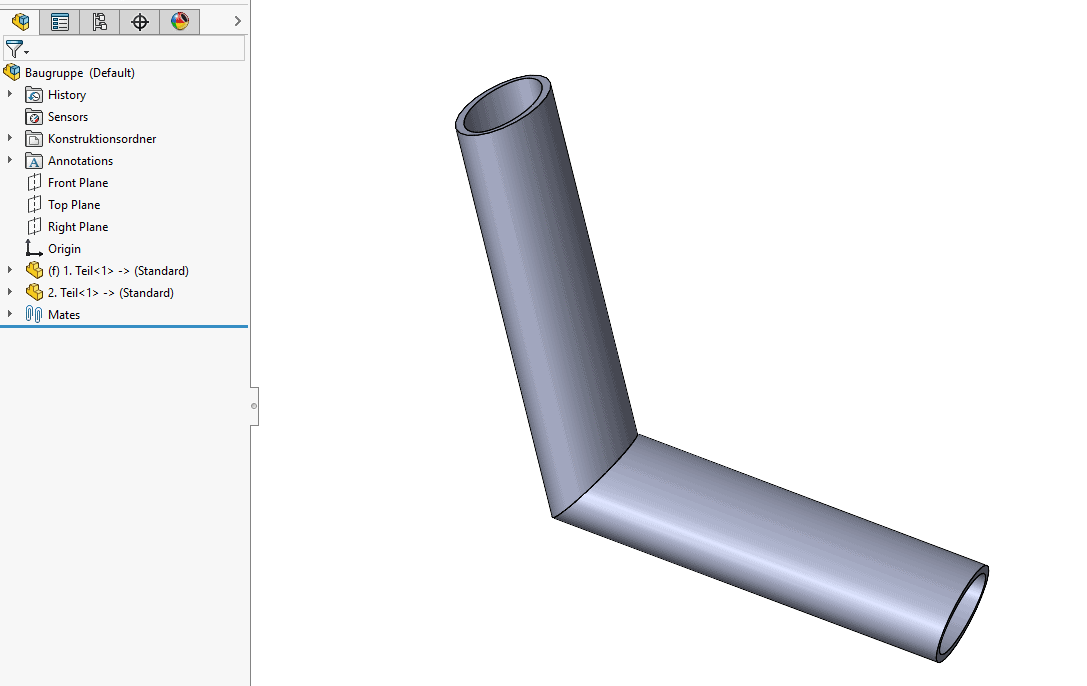The image size is (1087, 686).
Task: Click the Mates paperclip icon
Action: pos(34,315)
